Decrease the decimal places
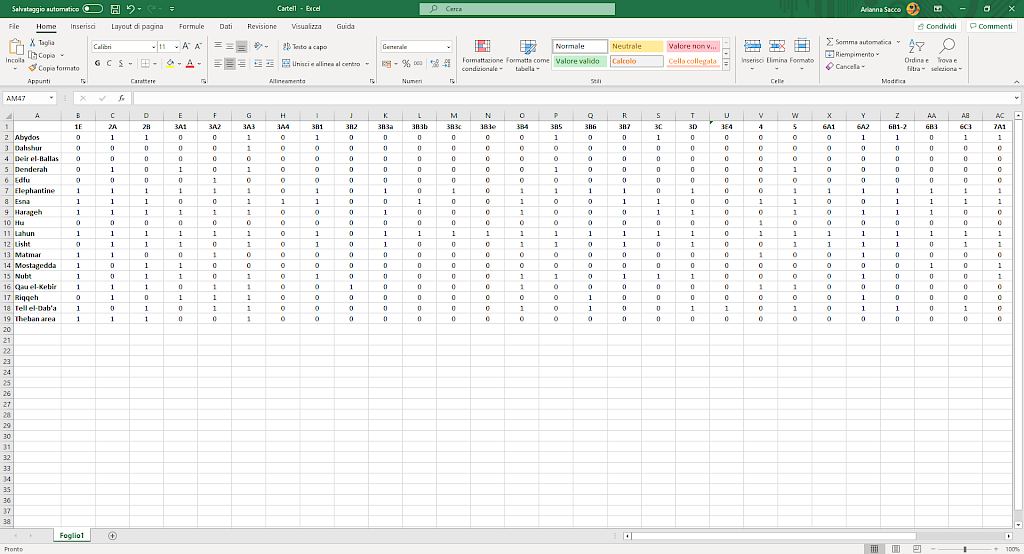The image size is (1024, 554). click(447, 63)
